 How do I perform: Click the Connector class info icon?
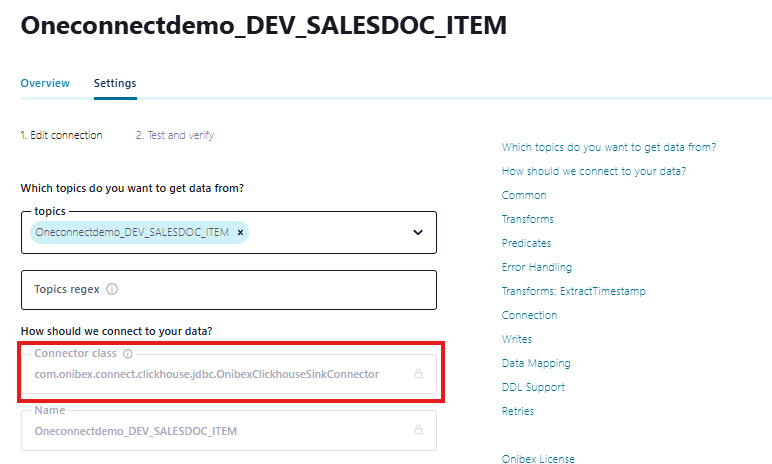coord(128,354)
